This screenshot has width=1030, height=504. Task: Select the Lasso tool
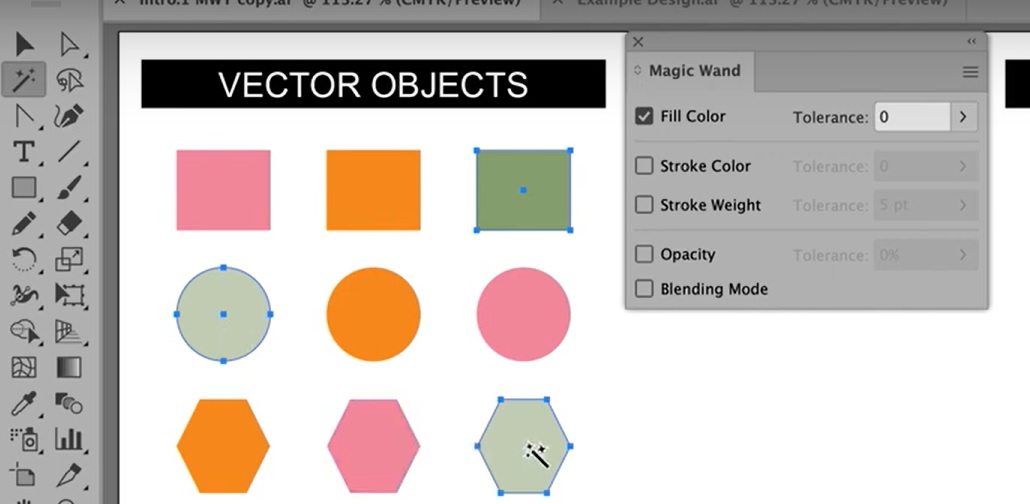tap(69, 81)
